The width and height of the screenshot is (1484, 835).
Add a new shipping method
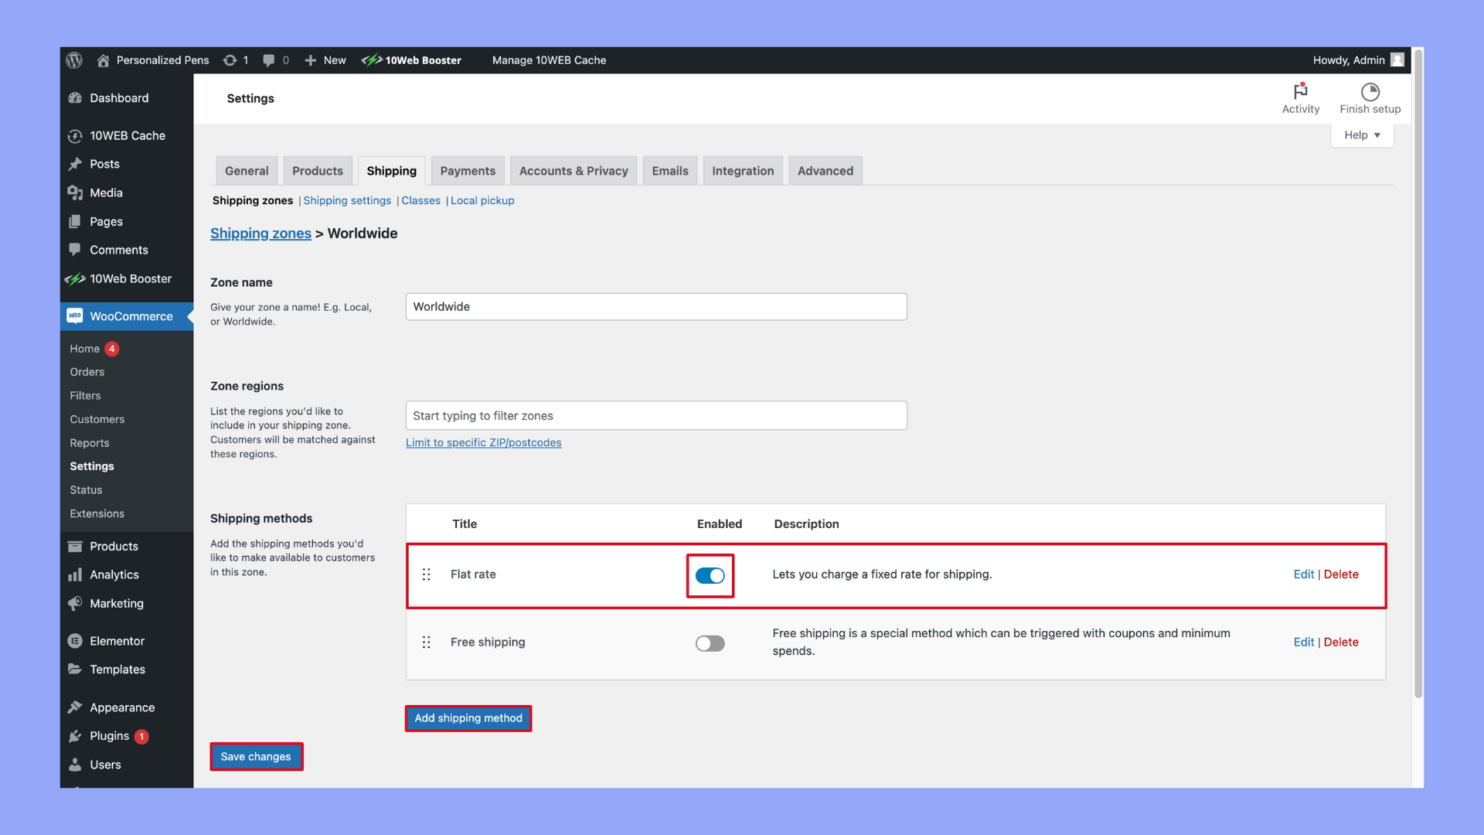pyautogui.click(x=468, y=718)
